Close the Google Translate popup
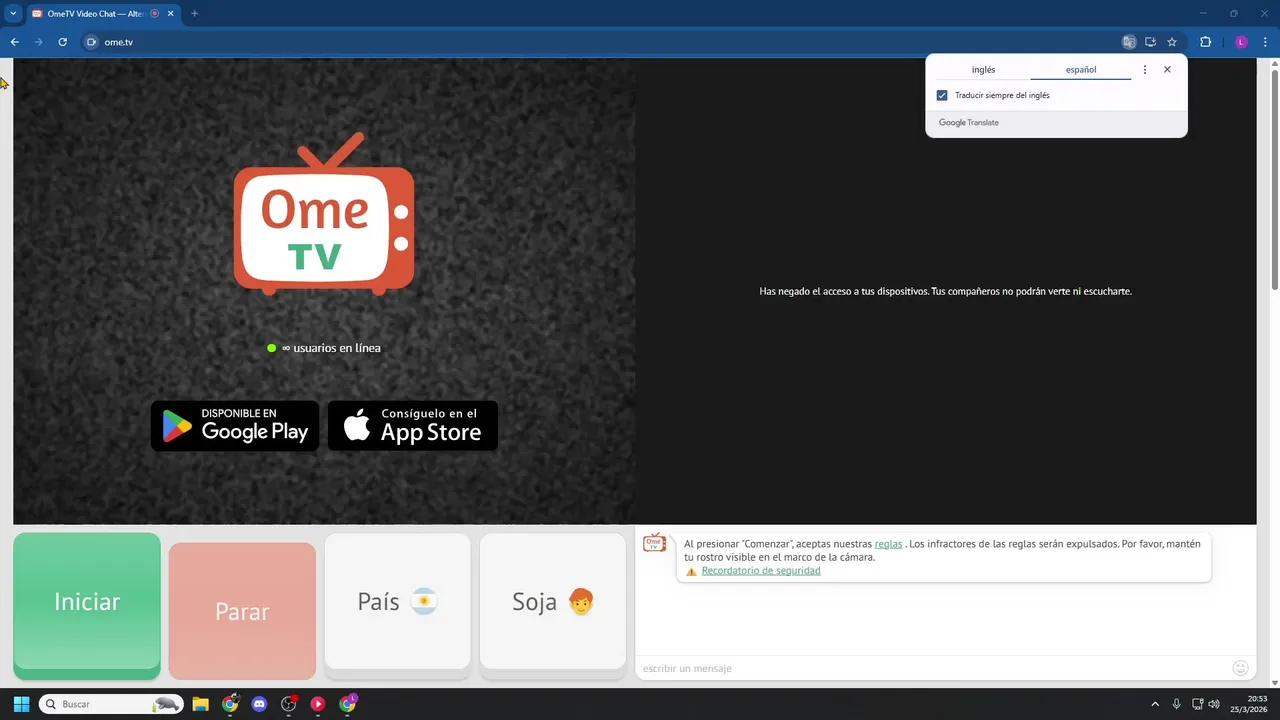 (1167, 70)
